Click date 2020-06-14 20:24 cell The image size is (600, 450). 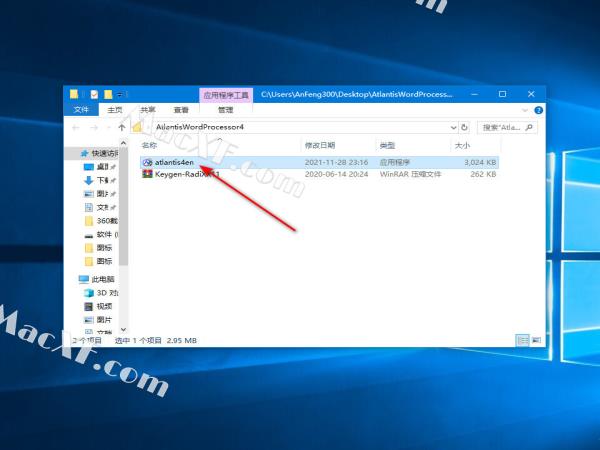point(336,174)
